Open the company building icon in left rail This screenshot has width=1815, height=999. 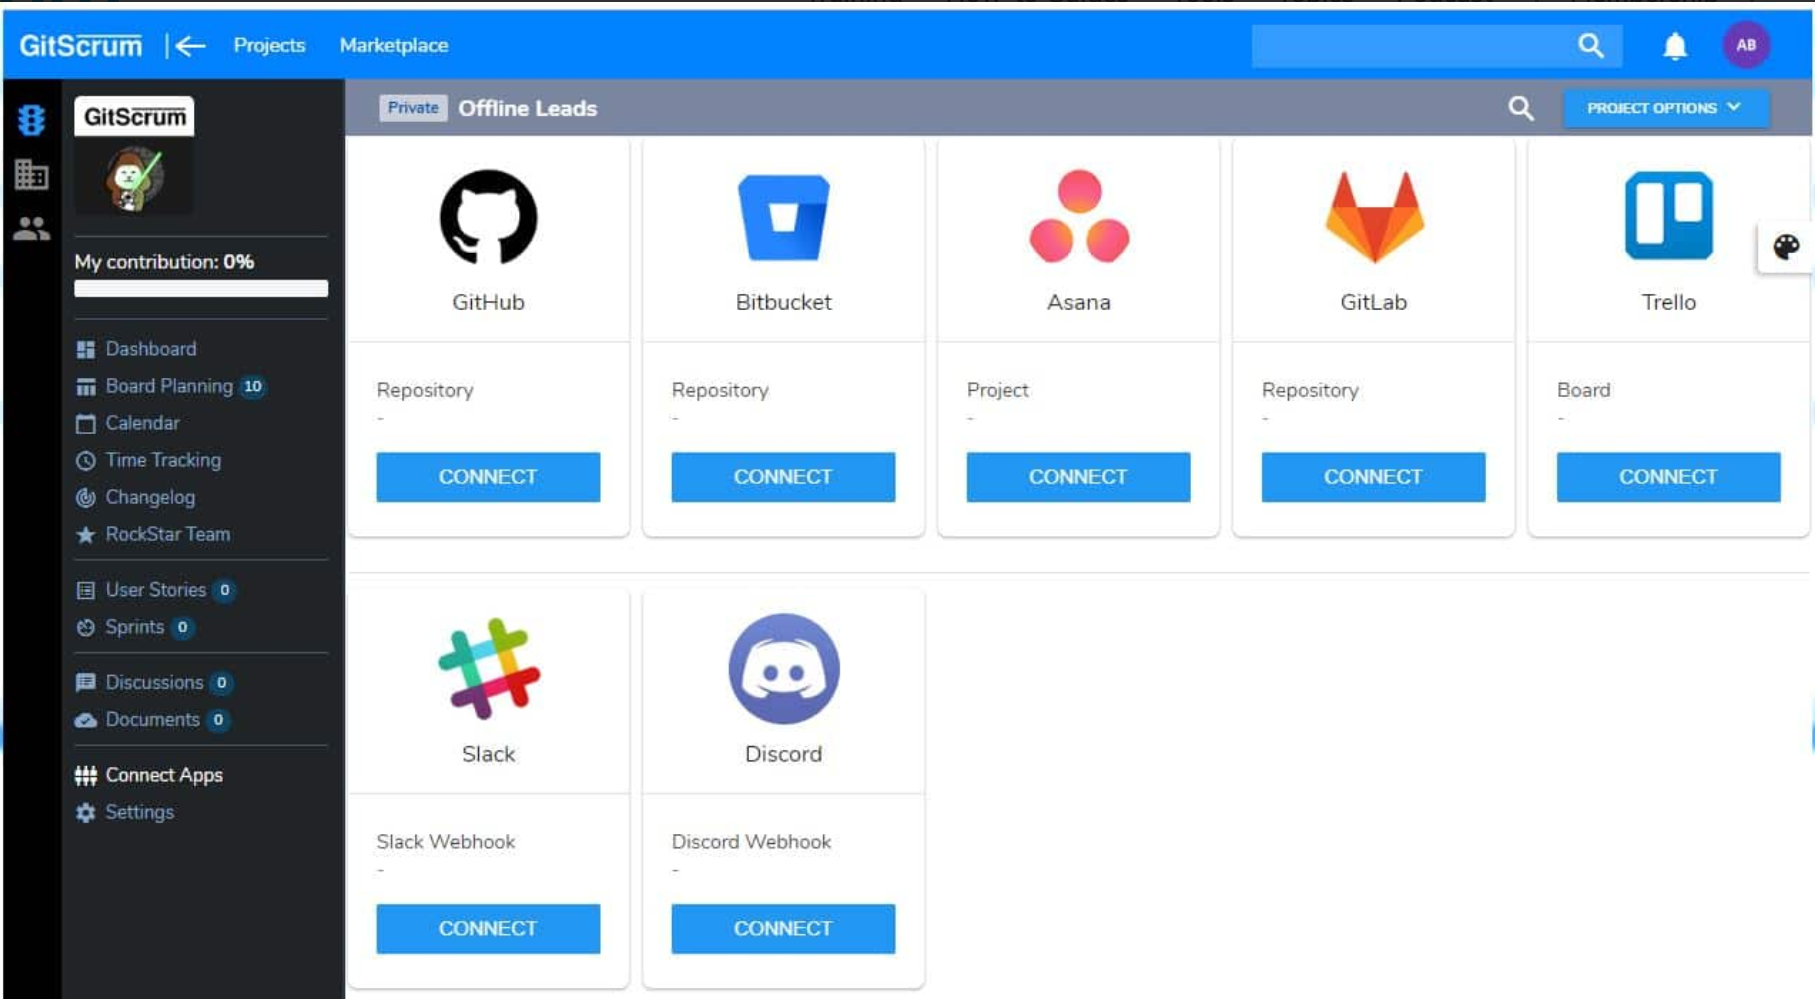click(31, 174)
